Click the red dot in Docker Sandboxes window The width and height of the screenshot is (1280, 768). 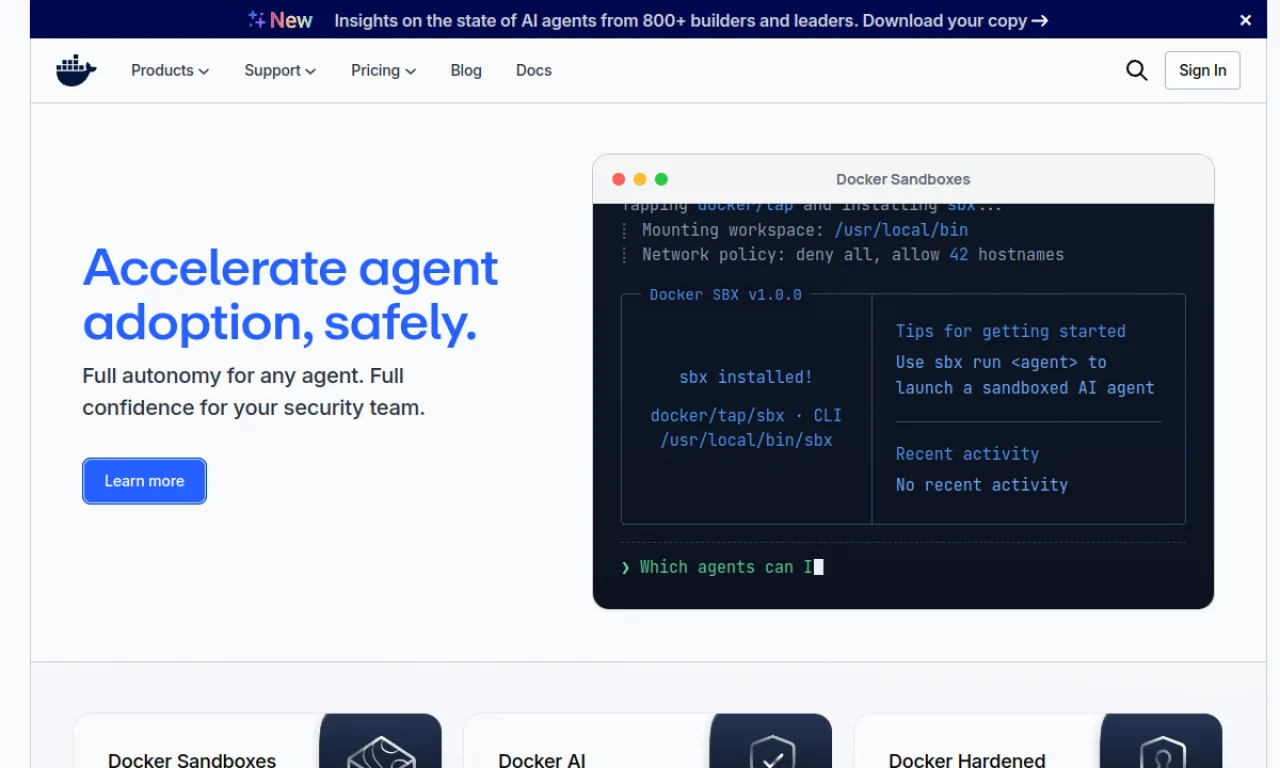coord(618,179)
